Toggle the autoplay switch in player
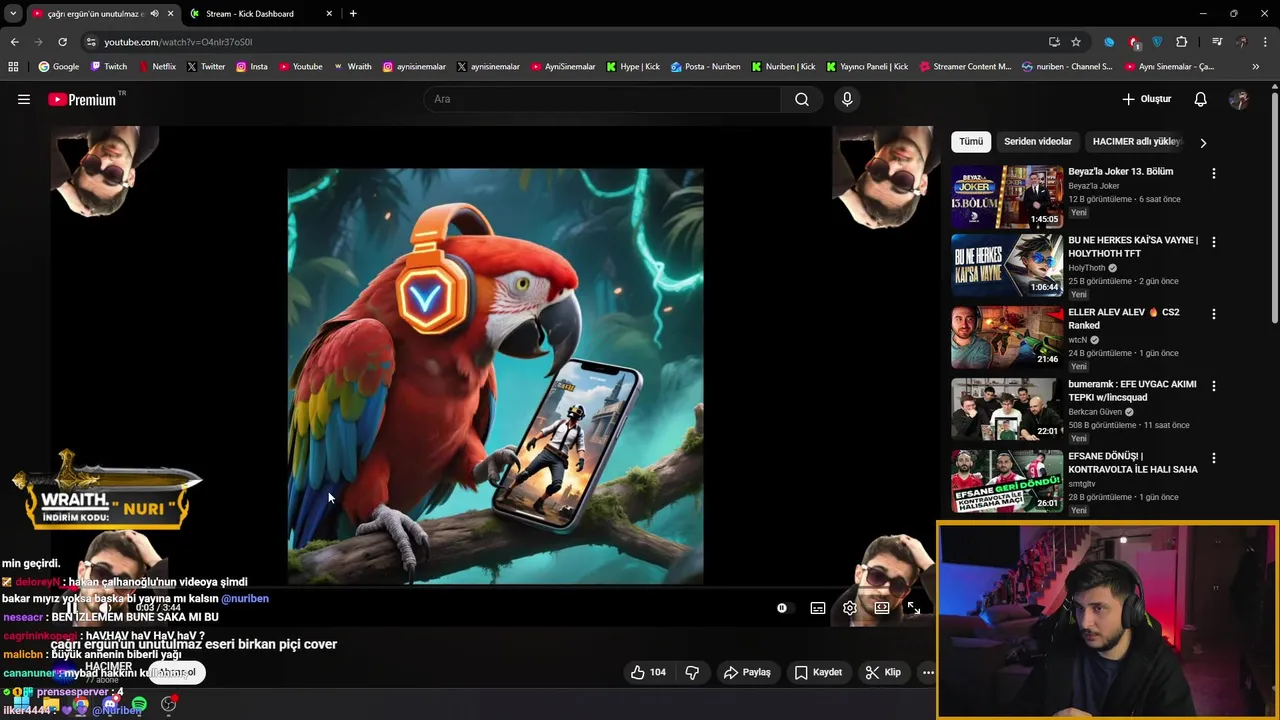The height and width of the screenshot is (720, 1280). tap(782, 608)
